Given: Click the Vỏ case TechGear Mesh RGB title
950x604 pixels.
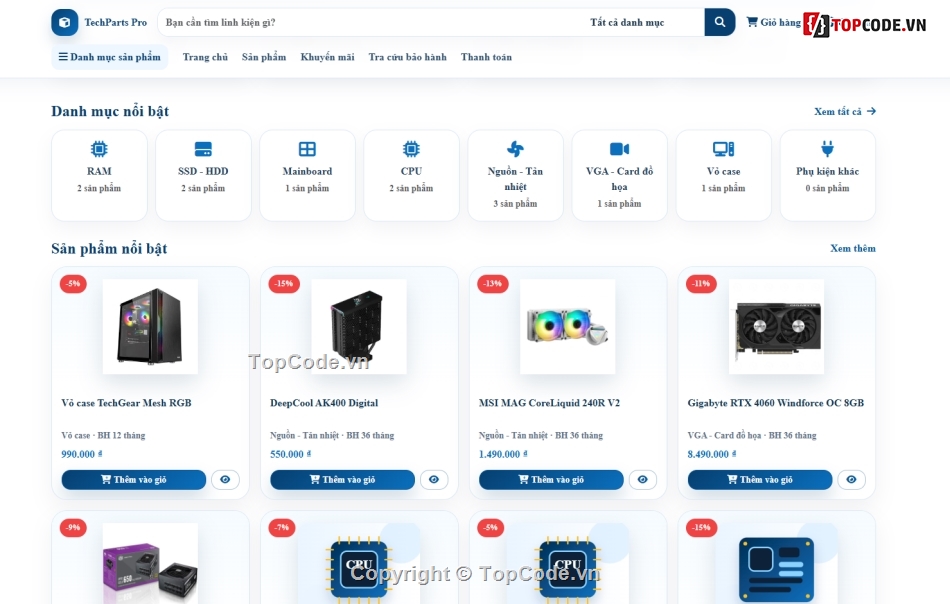Looking at the screenshot, I should coord(127,403).
